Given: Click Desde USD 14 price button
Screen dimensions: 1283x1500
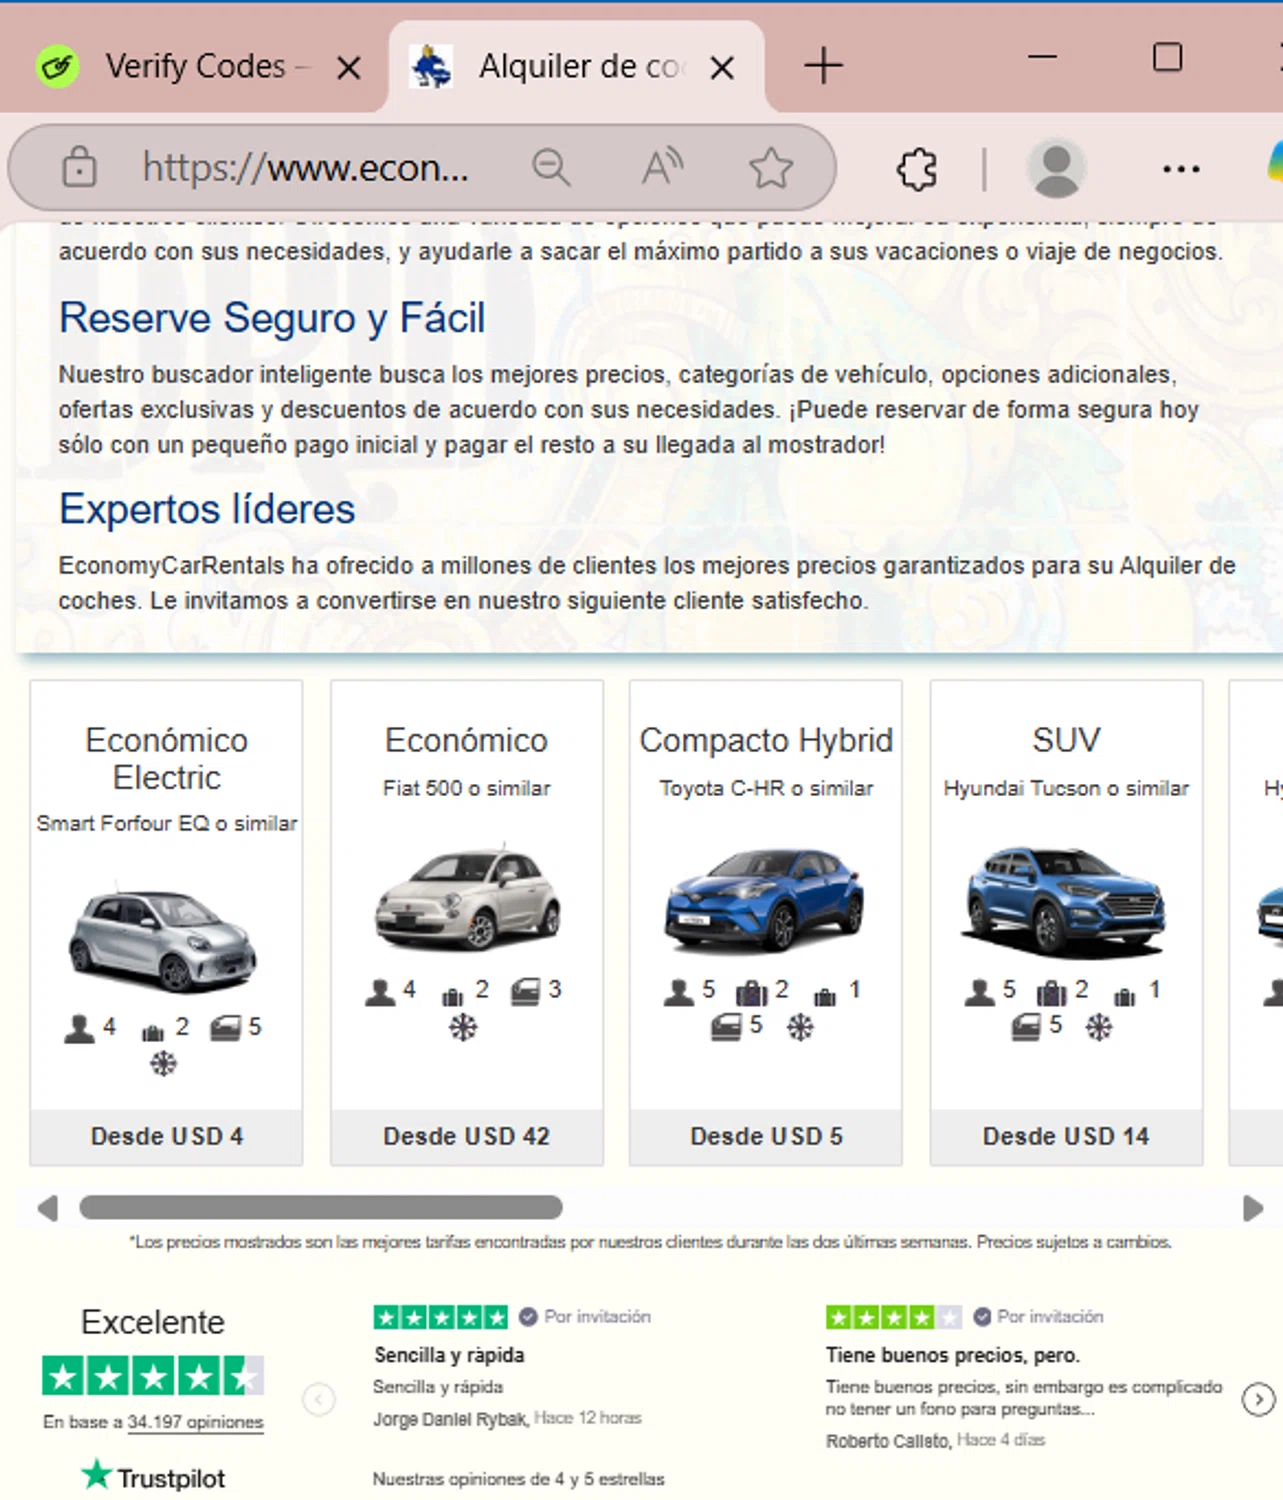Looking at the screenshot, I should tap(1066, 1137).
